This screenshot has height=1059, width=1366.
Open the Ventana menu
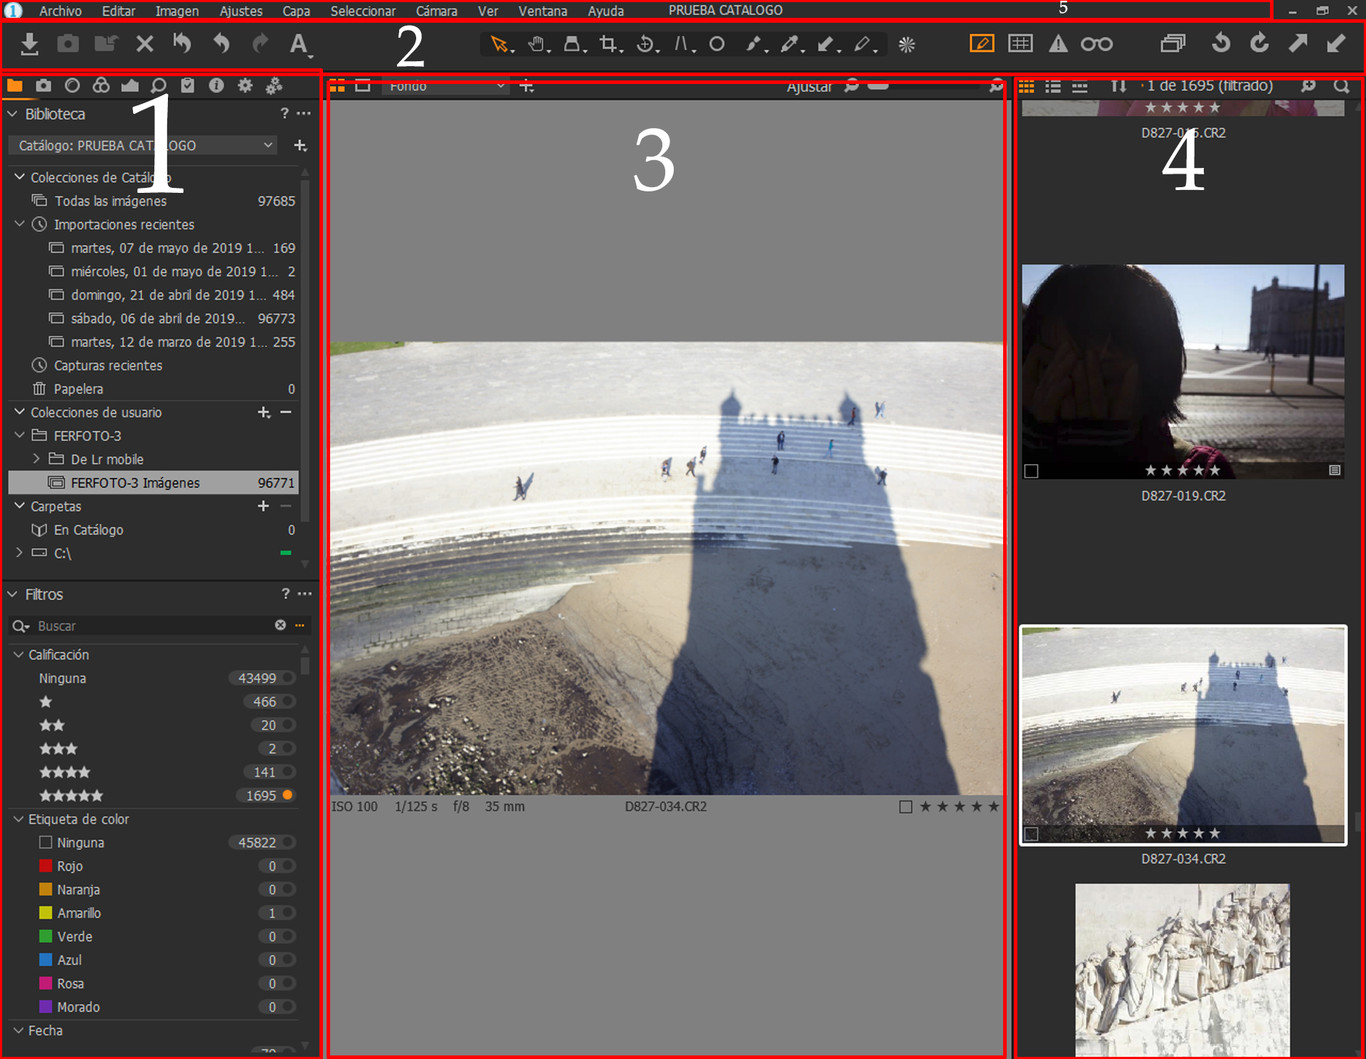tap(542, 11)
